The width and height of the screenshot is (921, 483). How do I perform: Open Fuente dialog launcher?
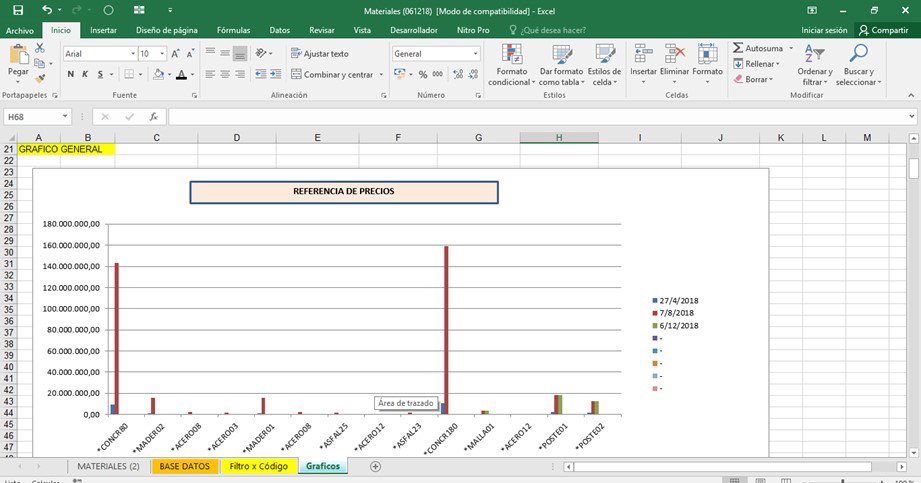[194, 95]
